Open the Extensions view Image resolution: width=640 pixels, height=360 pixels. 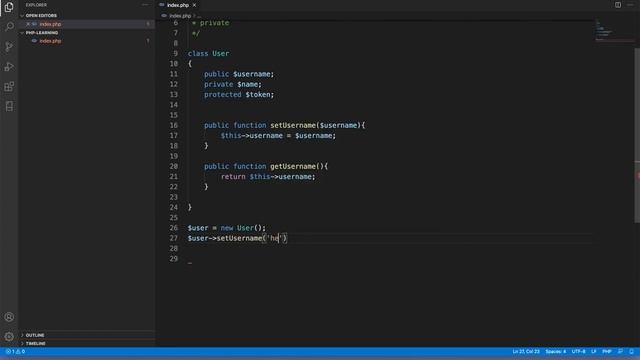[9, 87]
